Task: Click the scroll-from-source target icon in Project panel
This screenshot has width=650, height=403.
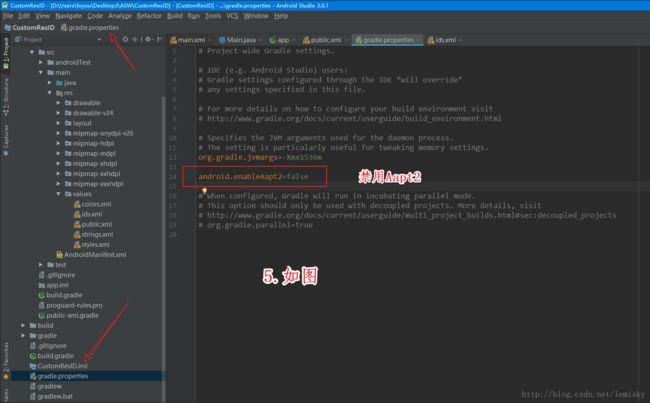Action: click(x=125, y=39)
